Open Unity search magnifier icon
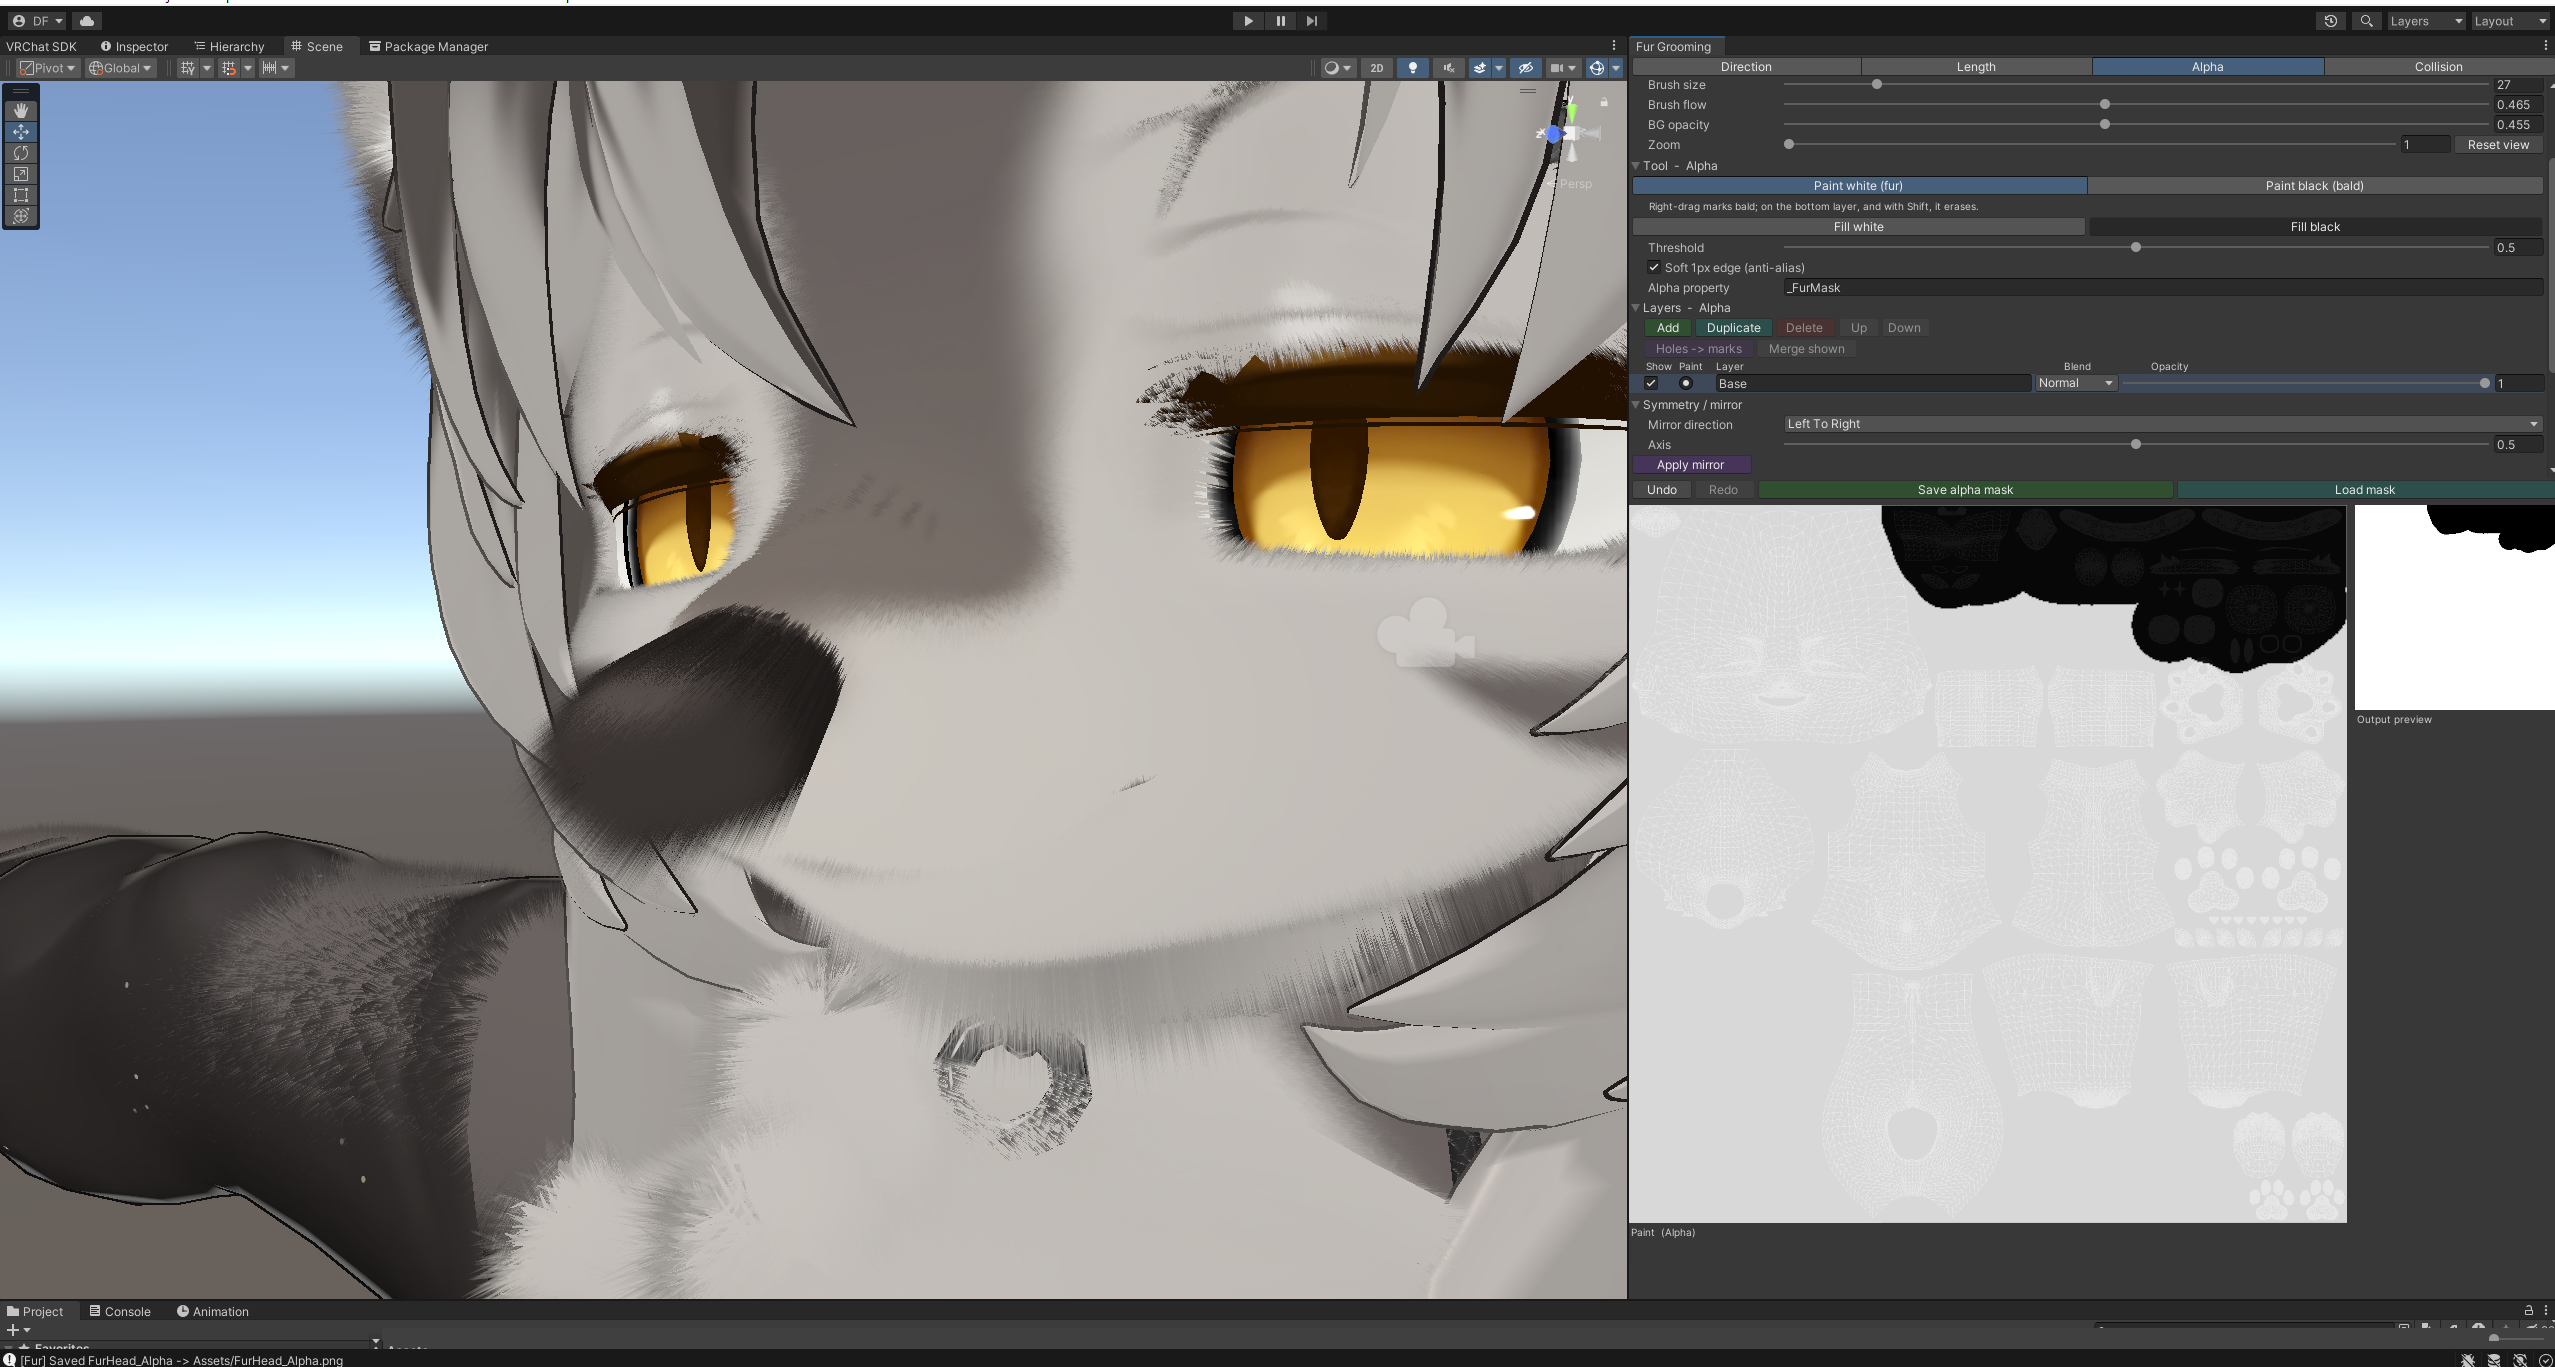 2366,21
